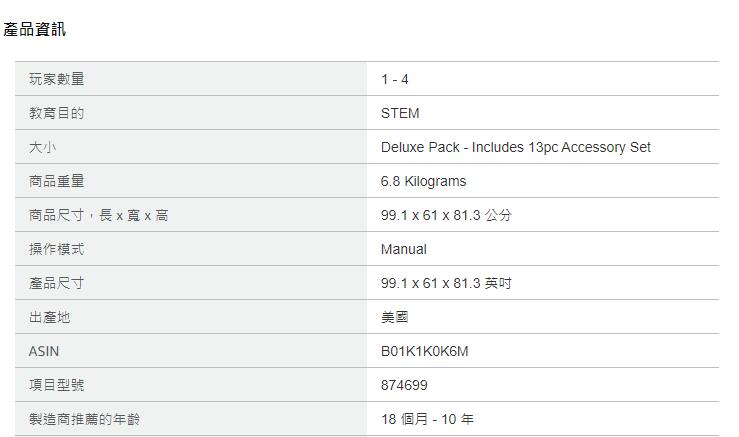Click the 商品尺寸，長 x 寬 x 高 label
Image resolution: width=739 pixels, height=437 pixels.
click(x=99, y=215)
